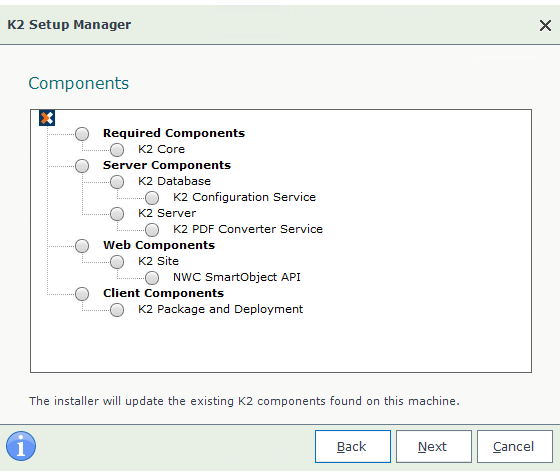Viewport: 560px width, 471px height.
Task: Open the blue information icon
Action: tap(21, 446)
